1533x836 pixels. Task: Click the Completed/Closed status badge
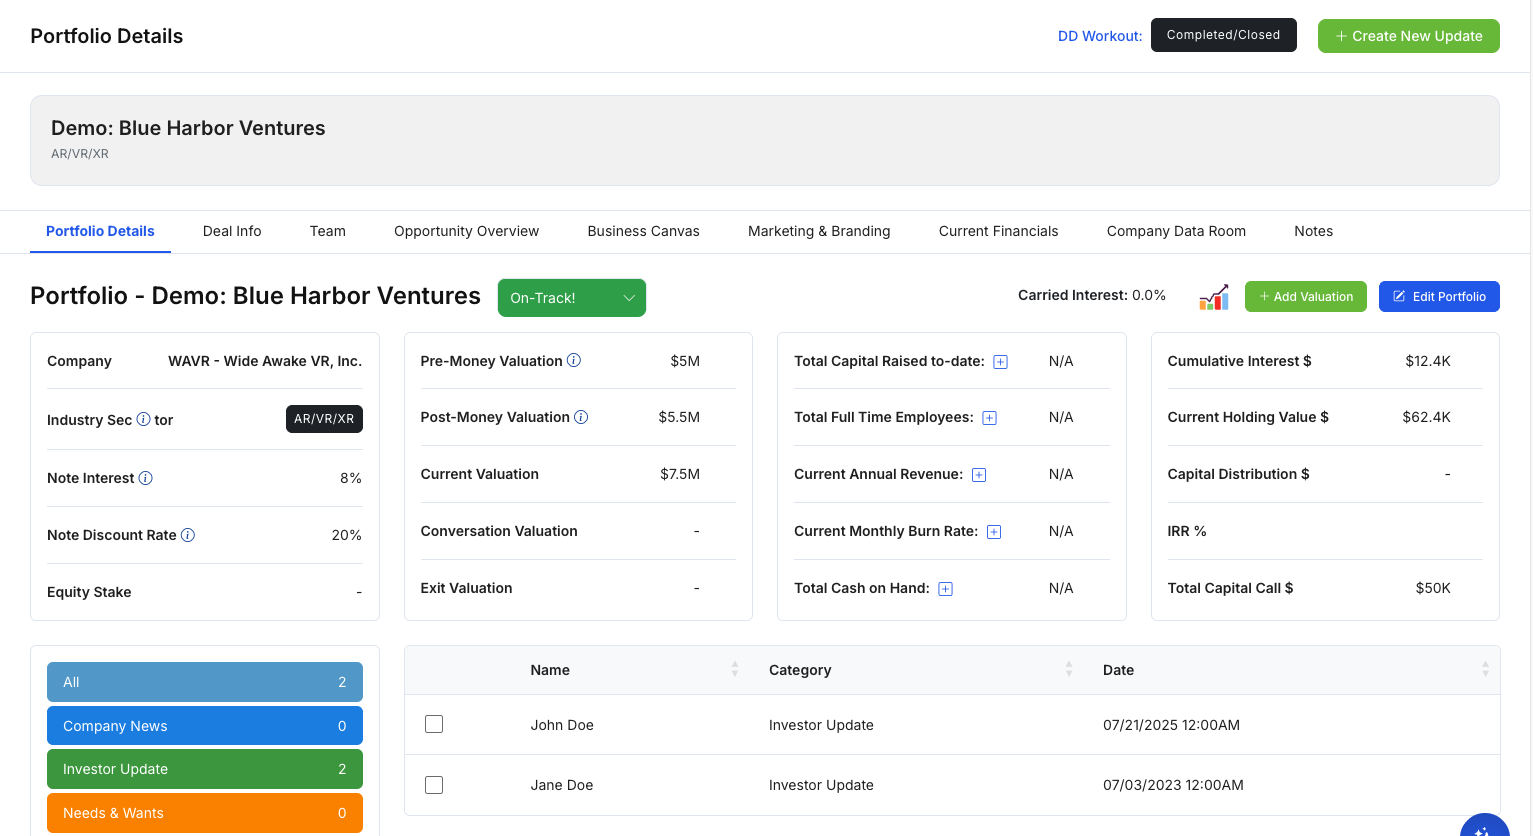click(1223, 35)
